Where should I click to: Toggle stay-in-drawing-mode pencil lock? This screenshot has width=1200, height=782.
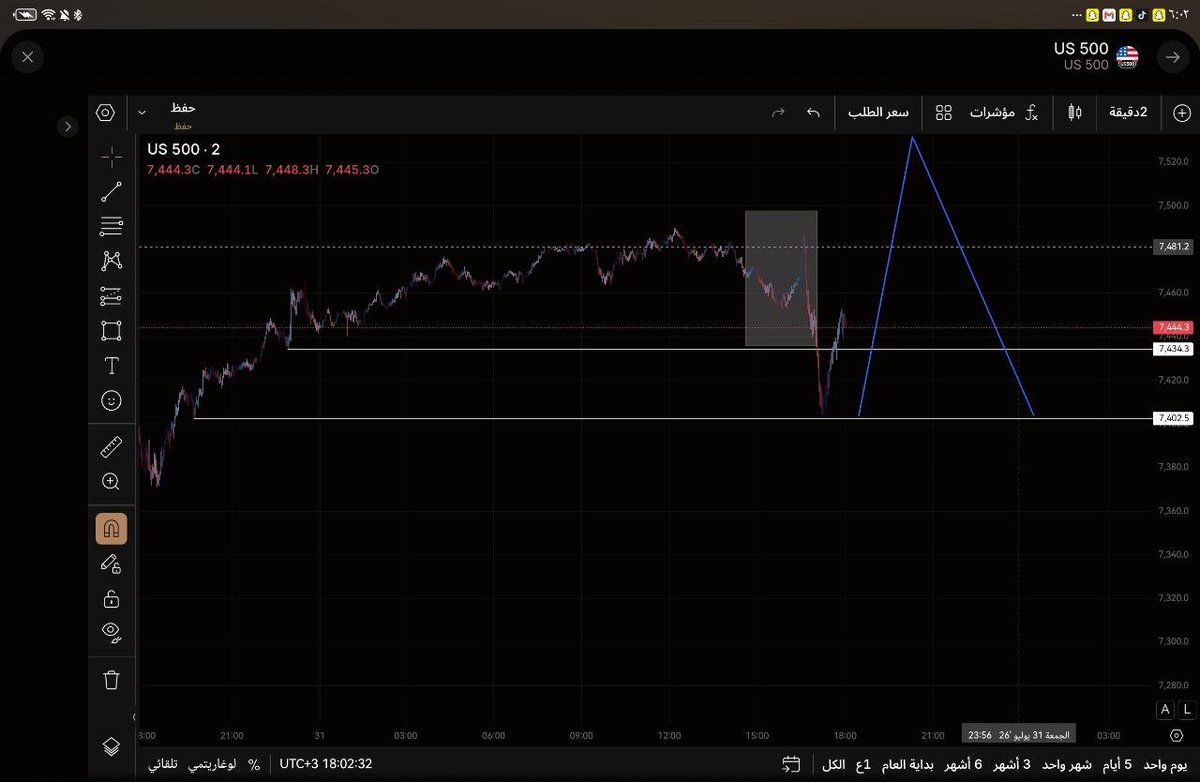tap(111, 564)
